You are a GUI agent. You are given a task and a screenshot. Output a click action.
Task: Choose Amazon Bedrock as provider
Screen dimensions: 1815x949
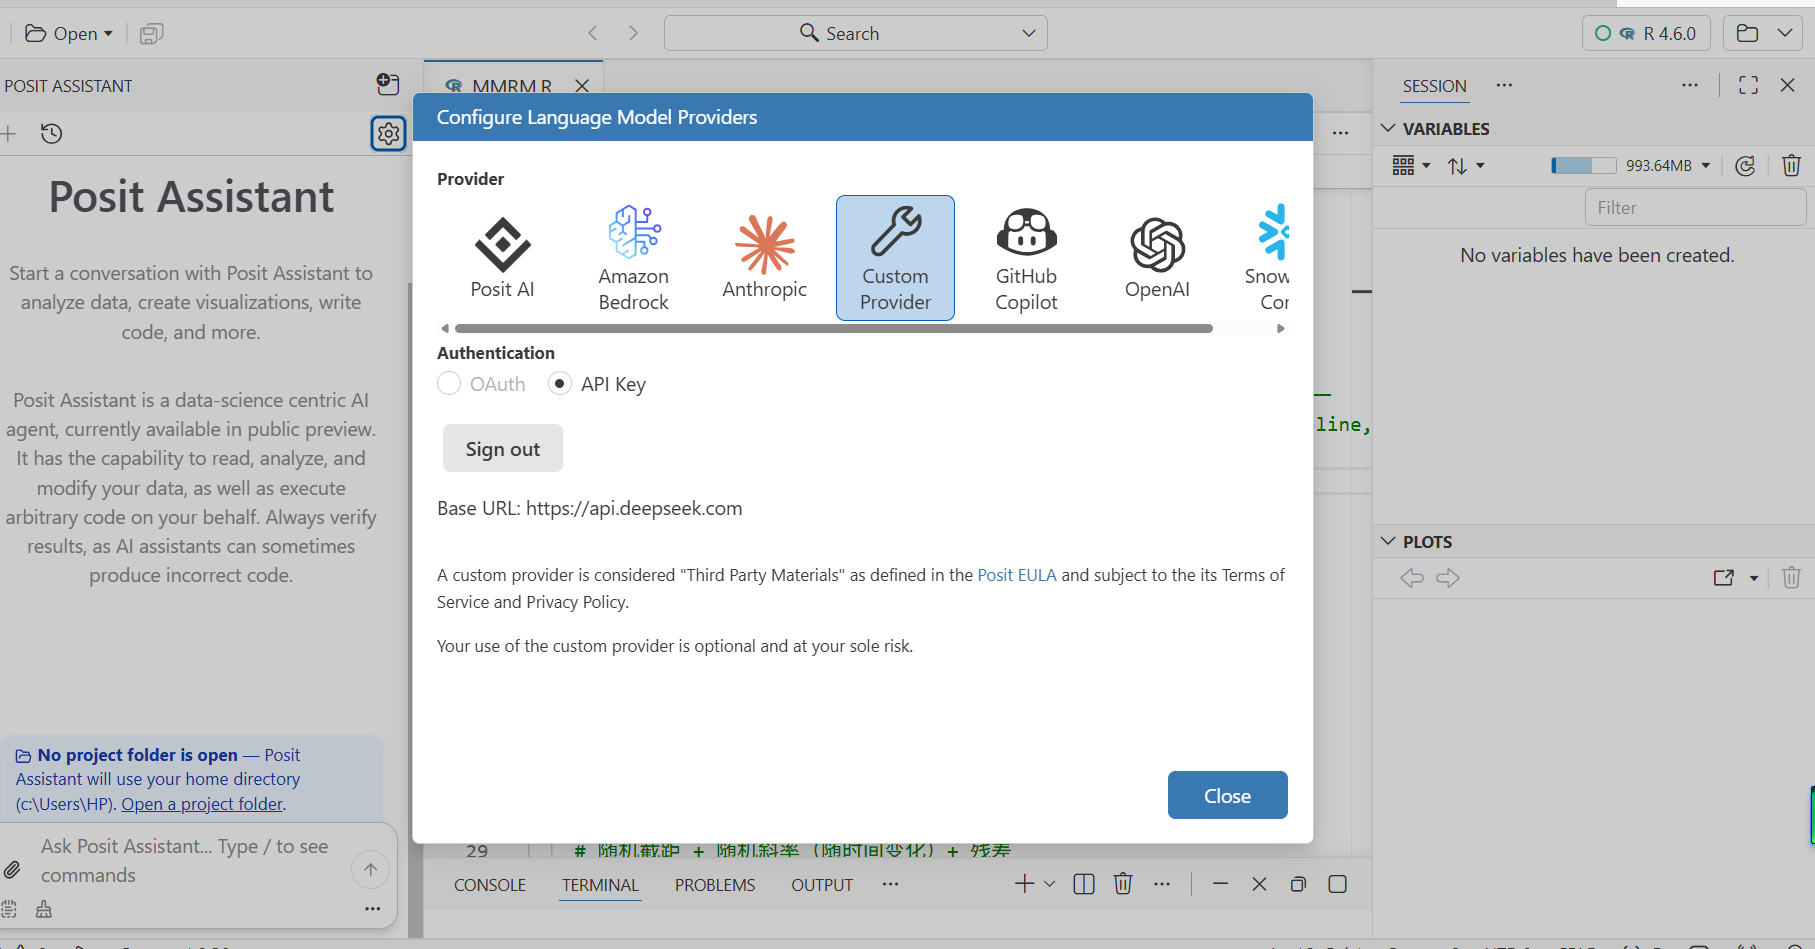pyautogui.click(x=633, y=258)
